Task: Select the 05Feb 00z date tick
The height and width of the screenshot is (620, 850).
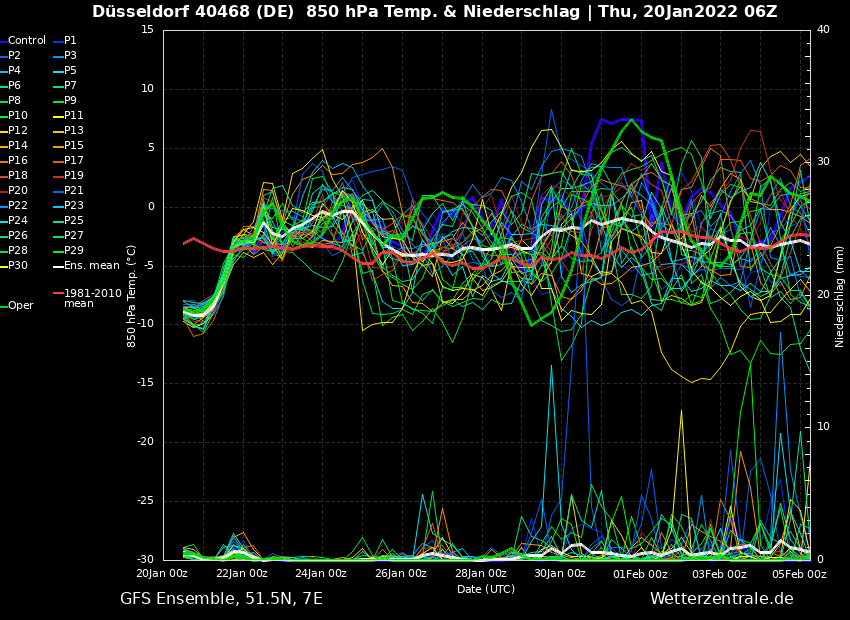Action: [x=799, y=574]
